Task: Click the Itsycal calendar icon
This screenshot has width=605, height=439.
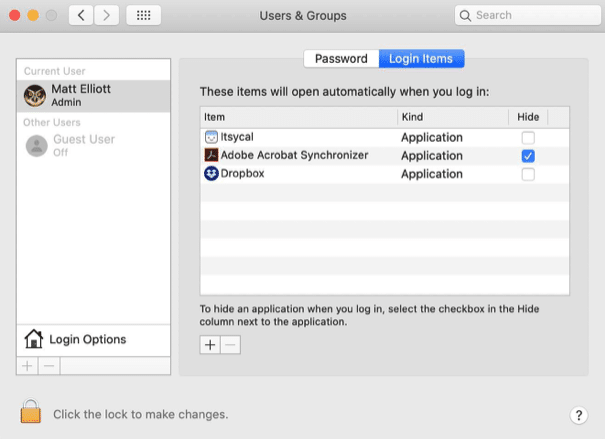Action: click(211, 137)
